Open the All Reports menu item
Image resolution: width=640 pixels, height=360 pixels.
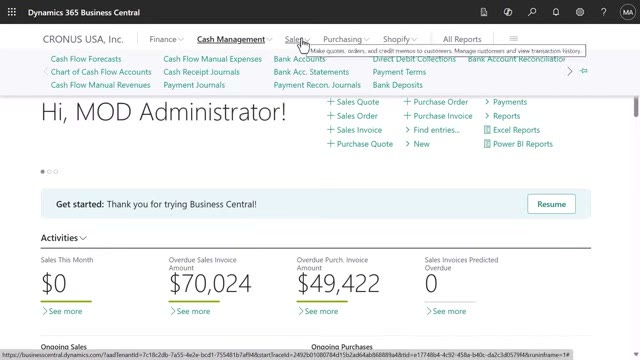pos(462,39)
